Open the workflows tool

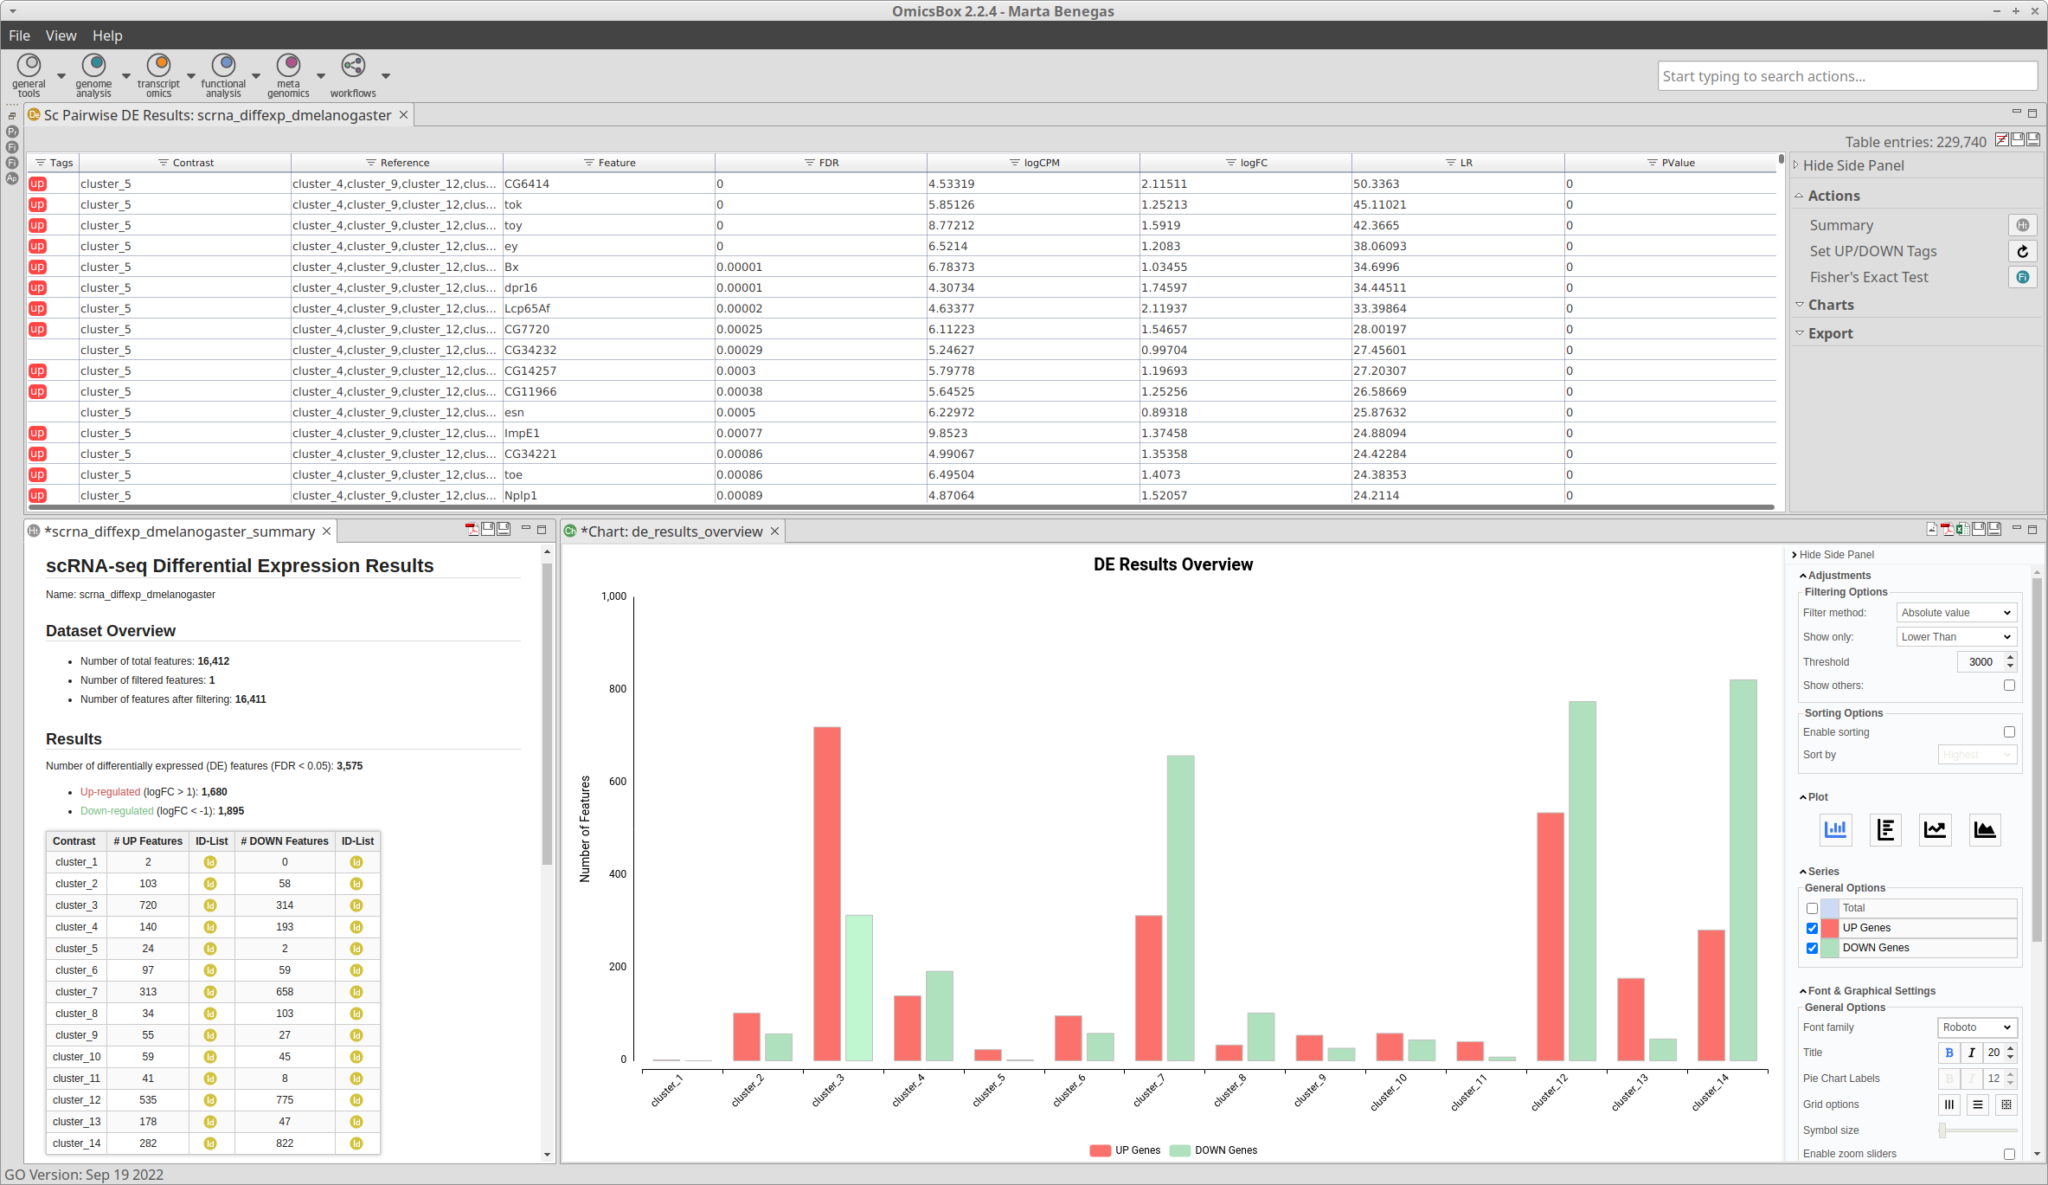(352, 73)
